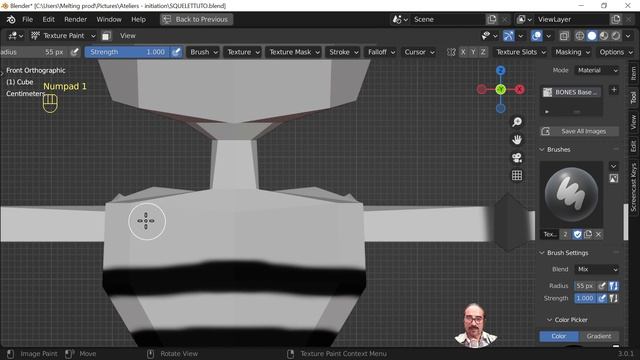
Task: Toggle the show gizmo icon
Action: coord(509,36)
